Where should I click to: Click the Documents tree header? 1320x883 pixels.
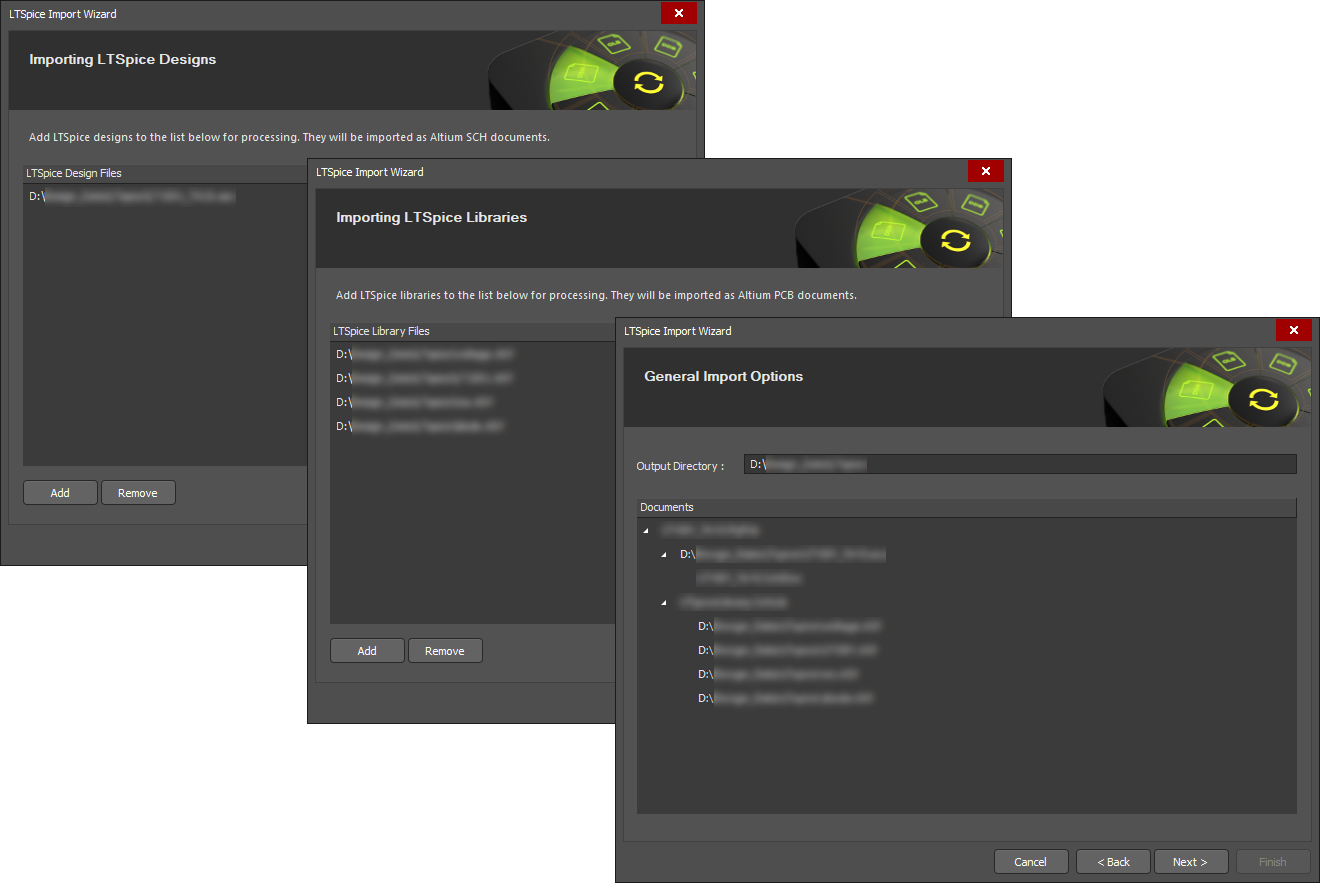coord(966,507)
